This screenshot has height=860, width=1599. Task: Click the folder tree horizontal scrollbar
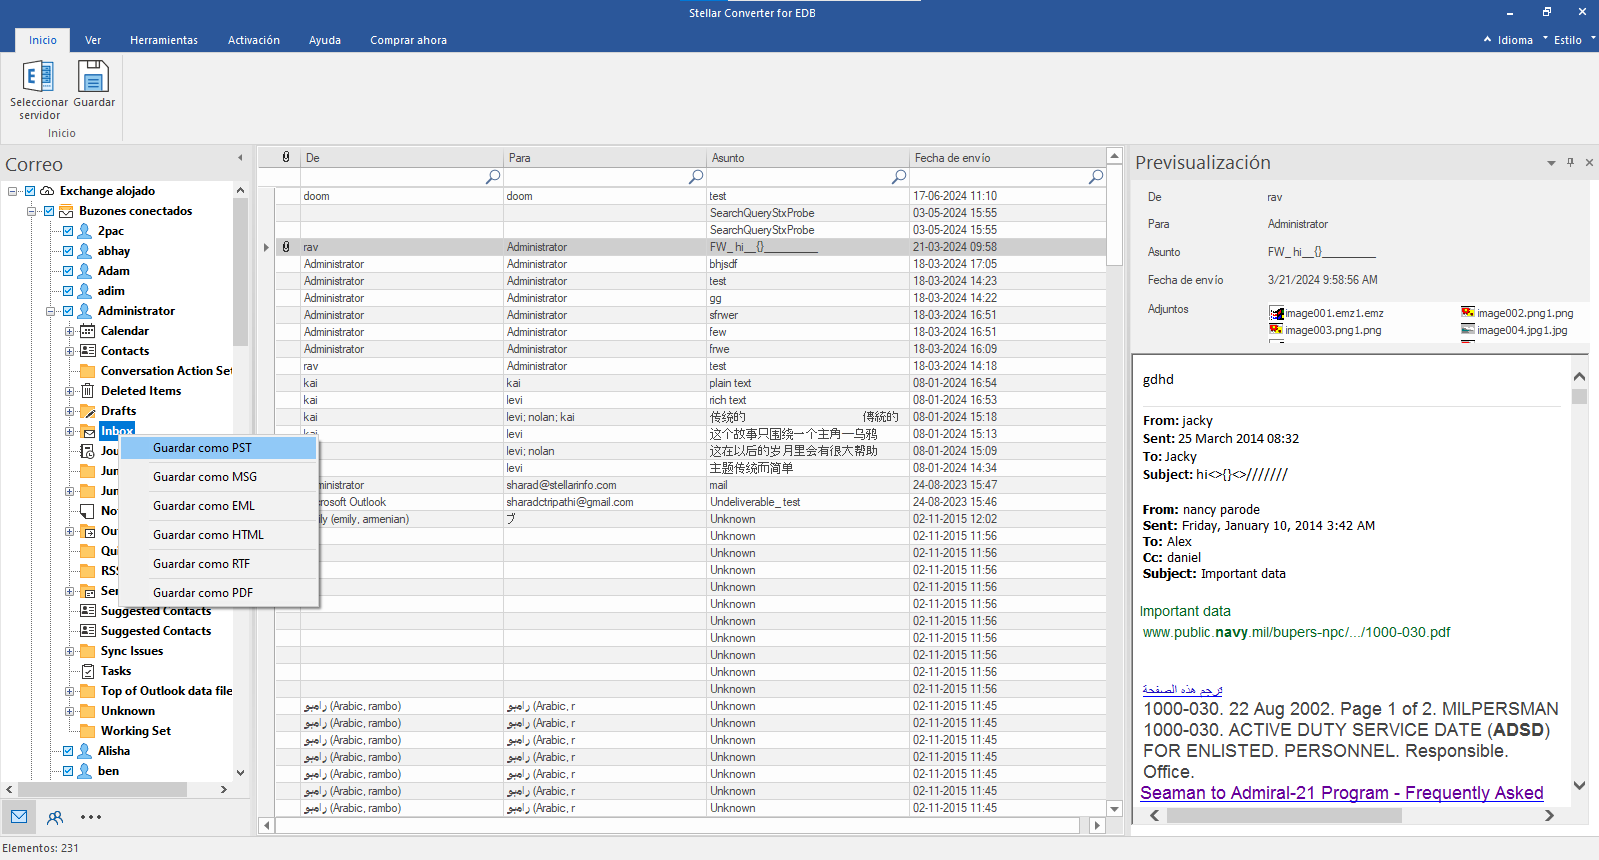[101, 789]
